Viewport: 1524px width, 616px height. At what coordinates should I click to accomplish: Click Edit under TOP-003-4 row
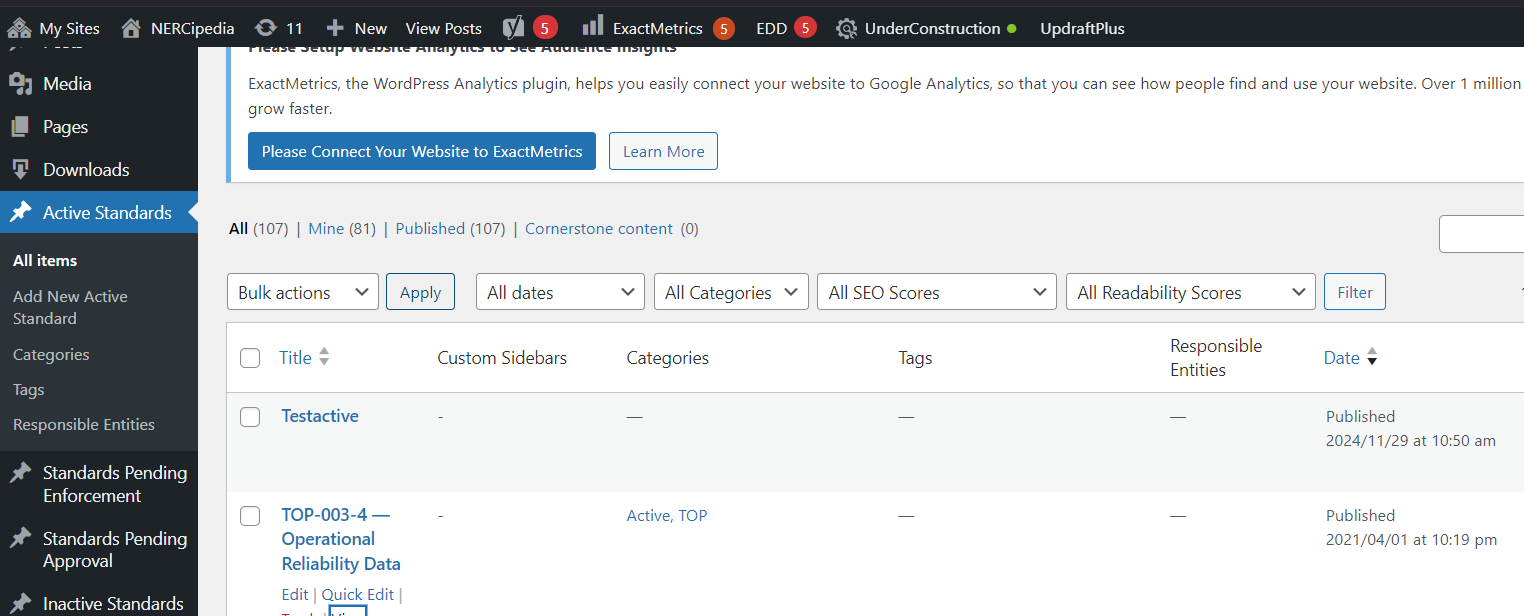[x=295, y=594]
